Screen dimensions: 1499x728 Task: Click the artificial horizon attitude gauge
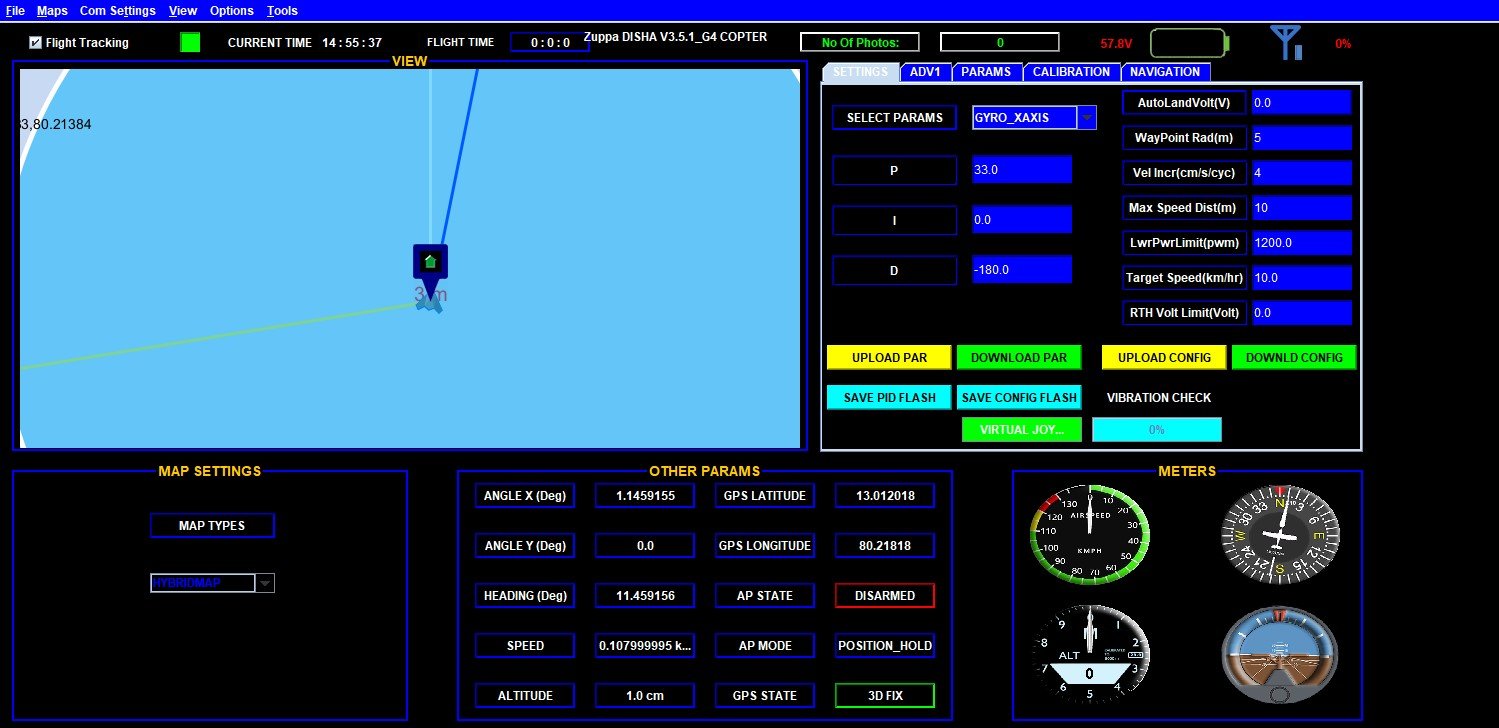point(1279,650)
